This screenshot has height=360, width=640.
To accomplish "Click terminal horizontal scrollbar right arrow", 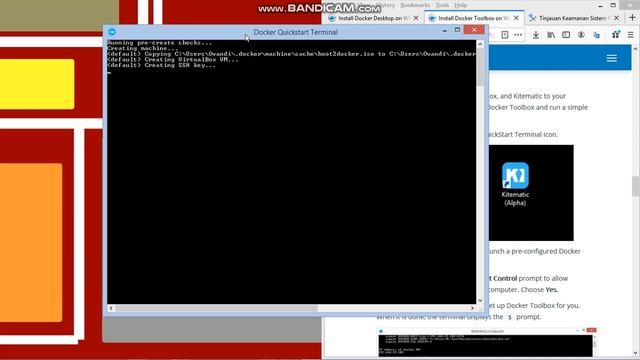I will pyautogui.click(x=472, y=308).
